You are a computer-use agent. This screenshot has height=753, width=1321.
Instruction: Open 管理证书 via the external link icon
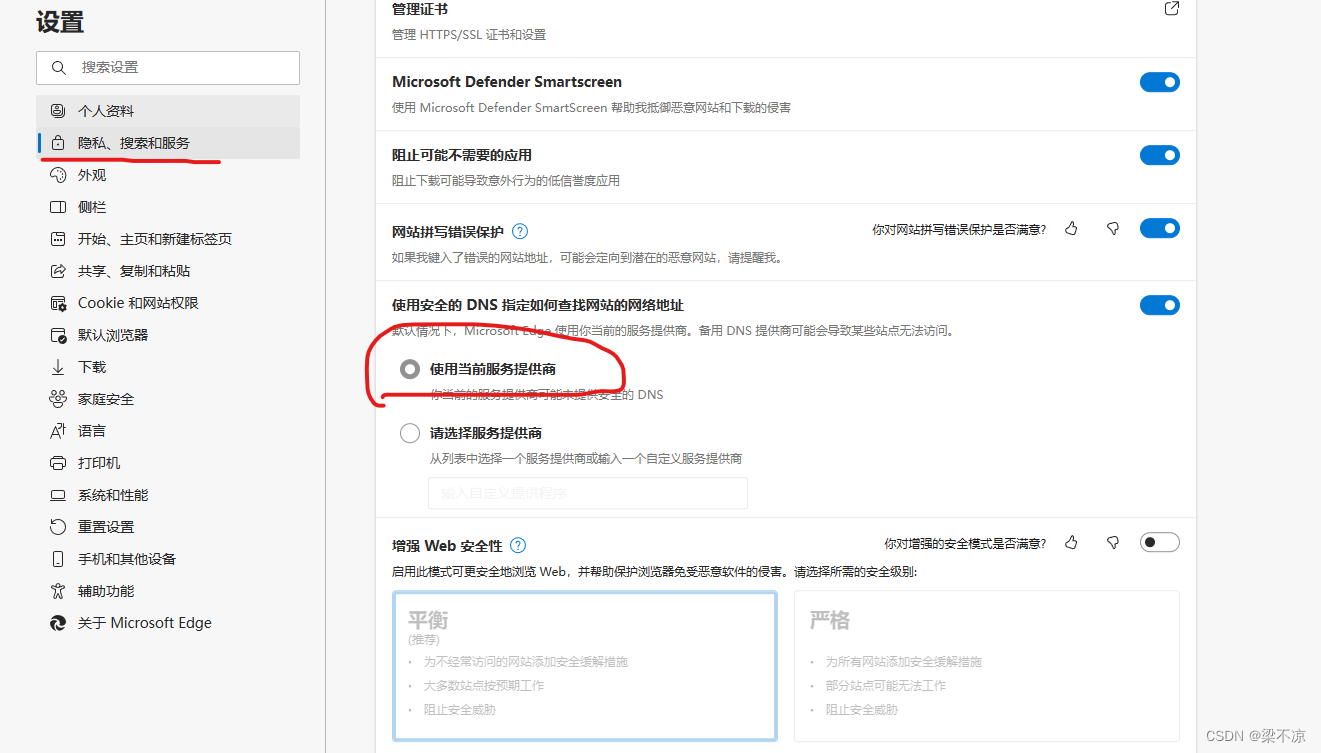pos(1171,8)
